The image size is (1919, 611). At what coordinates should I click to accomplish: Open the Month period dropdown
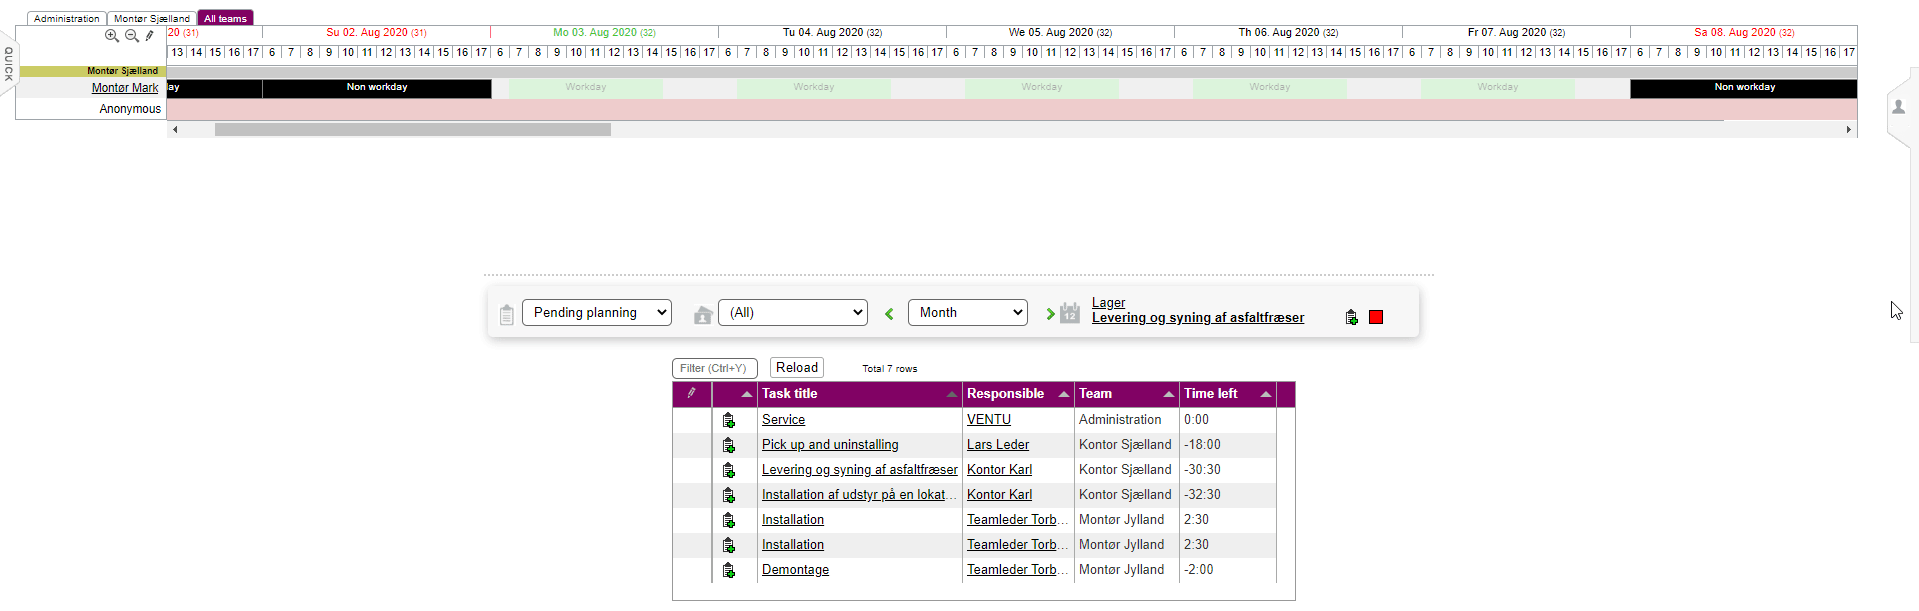click(967, 313)
